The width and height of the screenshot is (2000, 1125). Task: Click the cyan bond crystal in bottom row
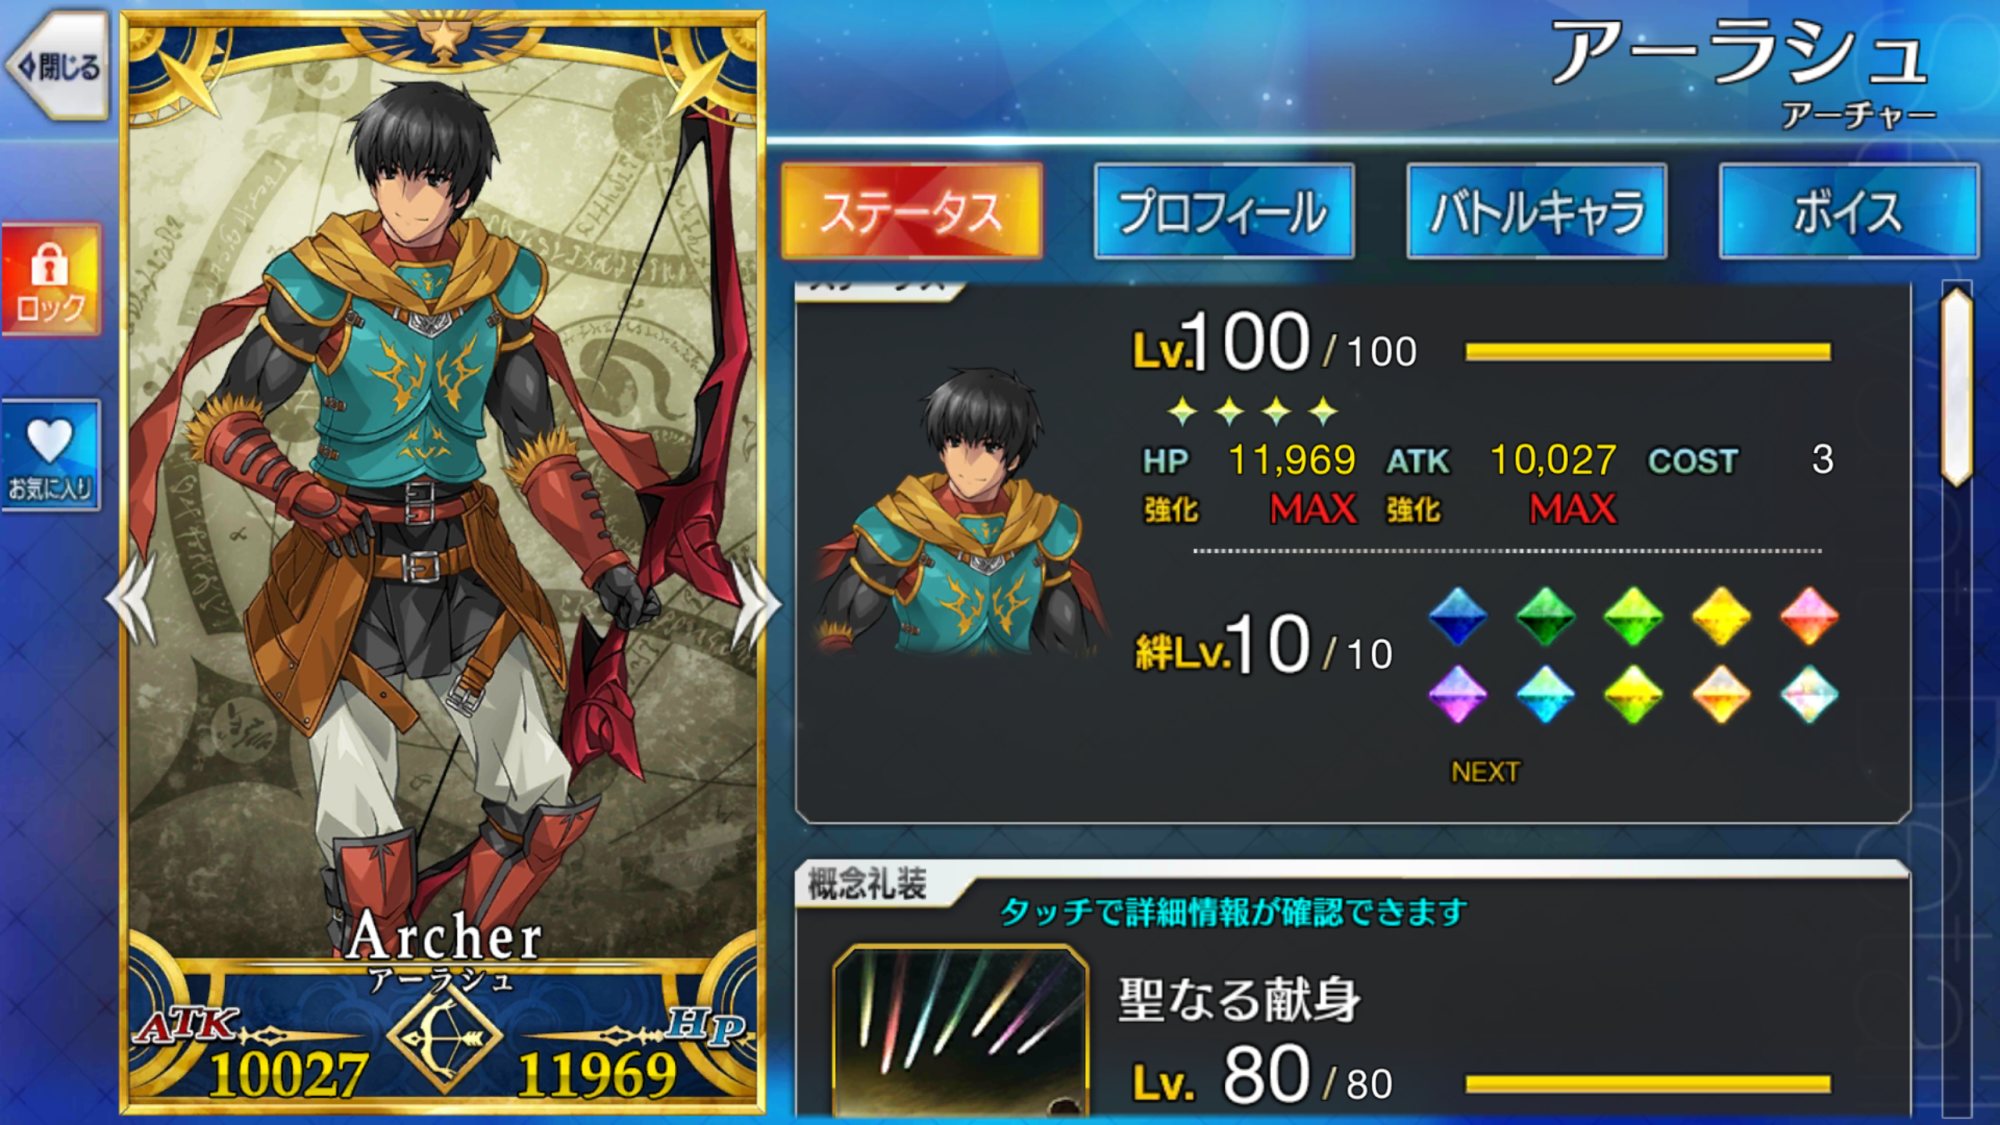click(1545, 694)
